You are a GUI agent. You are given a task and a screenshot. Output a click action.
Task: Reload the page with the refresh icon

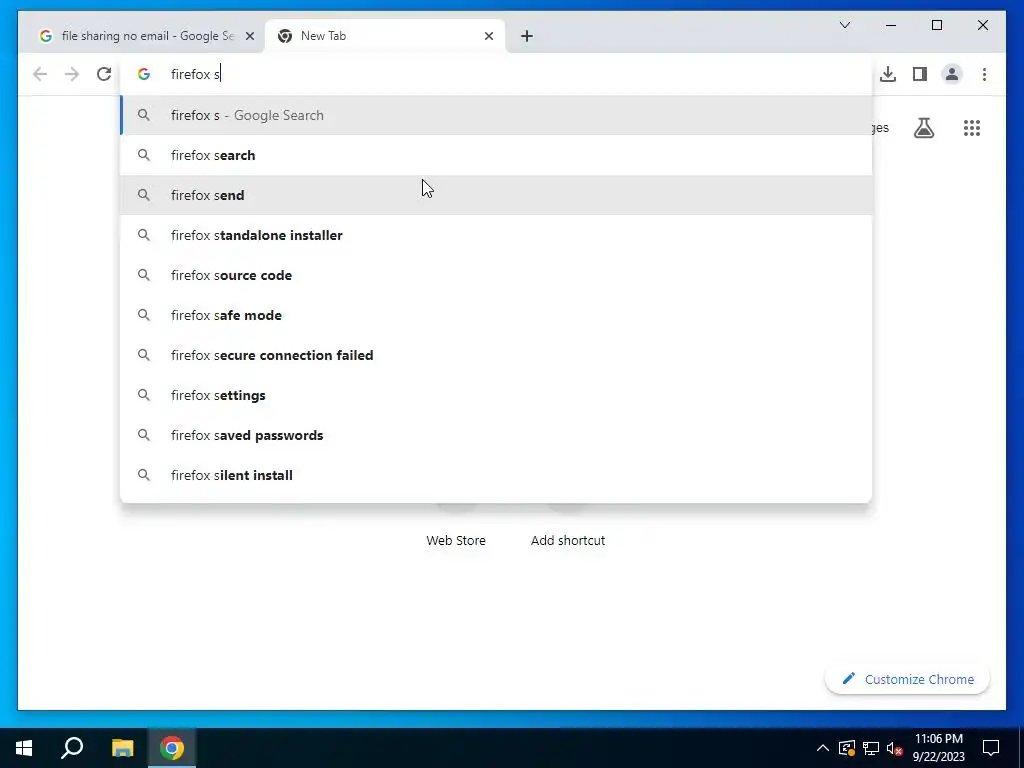[104, 74]
